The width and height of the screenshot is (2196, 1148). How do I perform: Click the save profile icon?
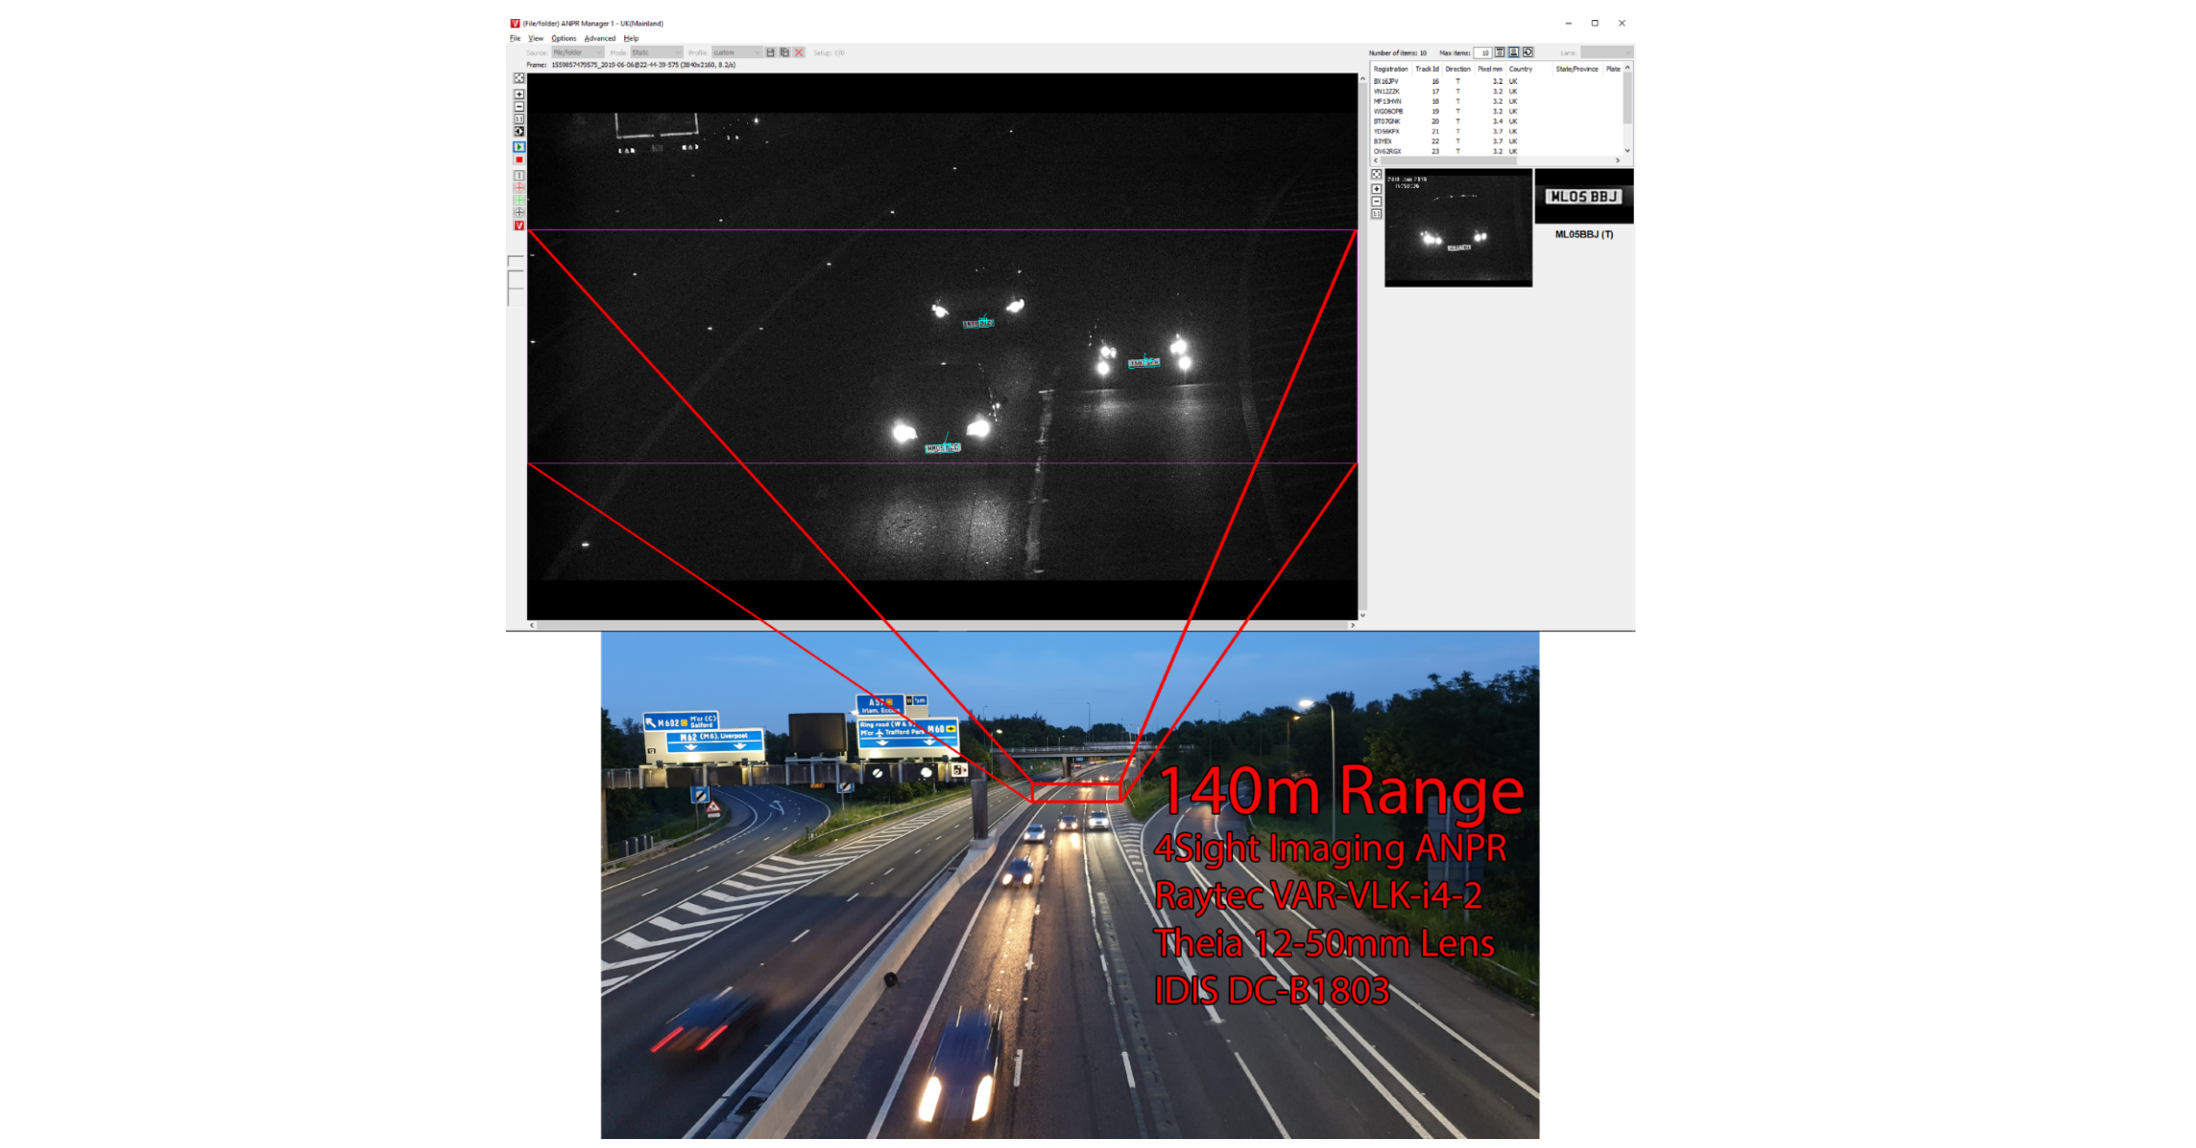coord(770,52)
